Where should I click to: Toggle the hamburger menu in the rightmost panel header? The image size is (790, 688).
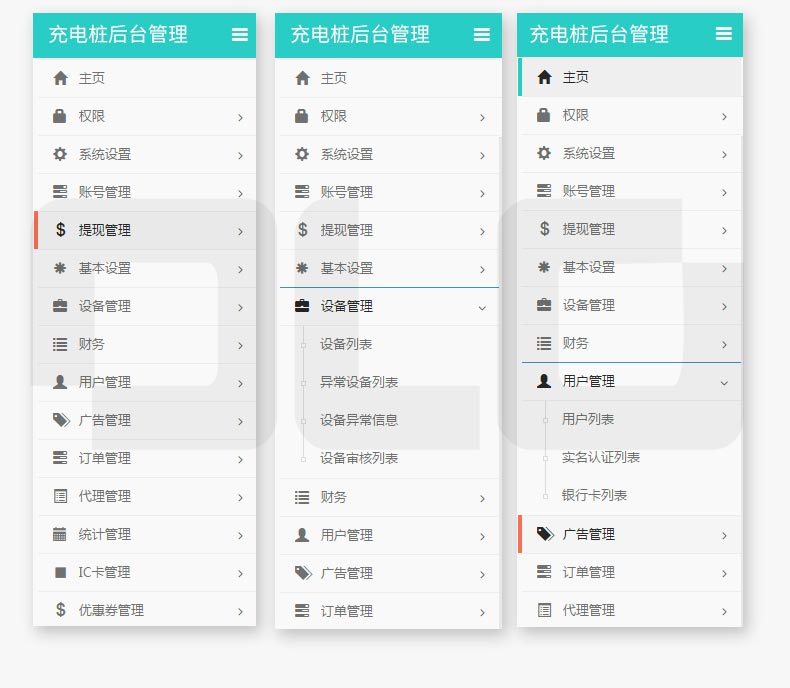(x=724, y=34)
